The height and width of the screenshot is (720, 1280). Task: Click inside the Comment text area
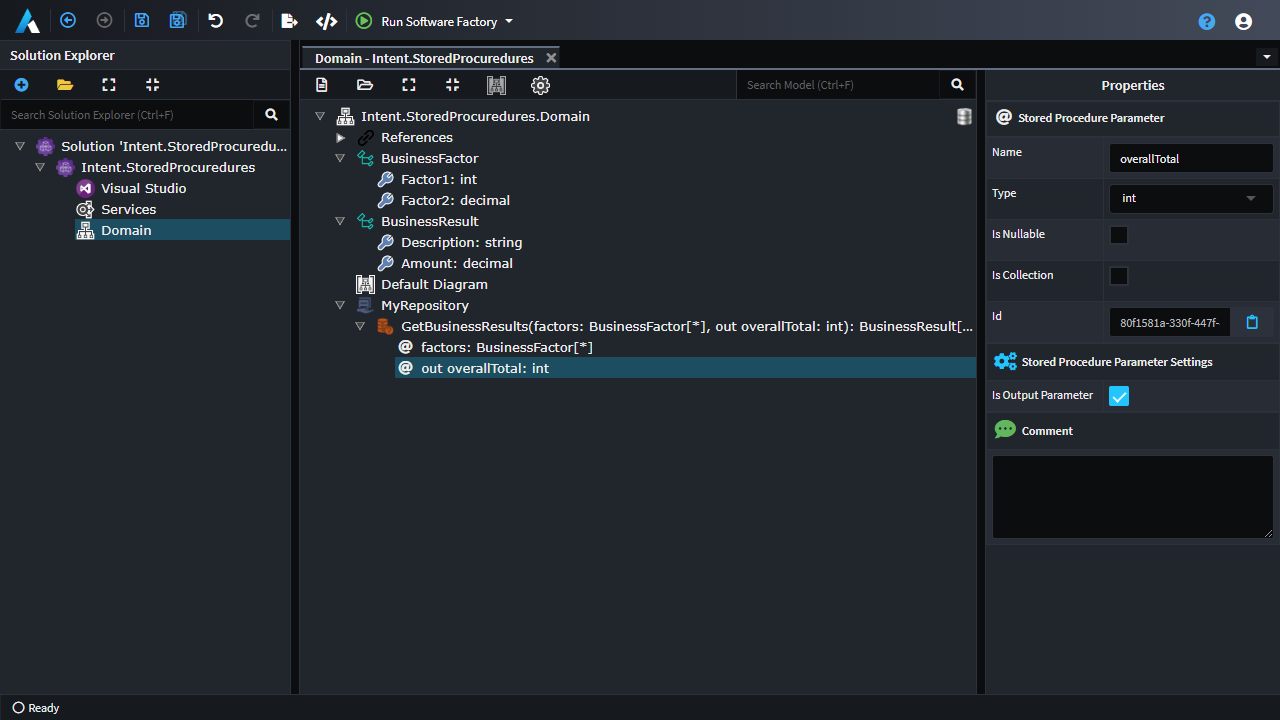(x=1133, y=497)
